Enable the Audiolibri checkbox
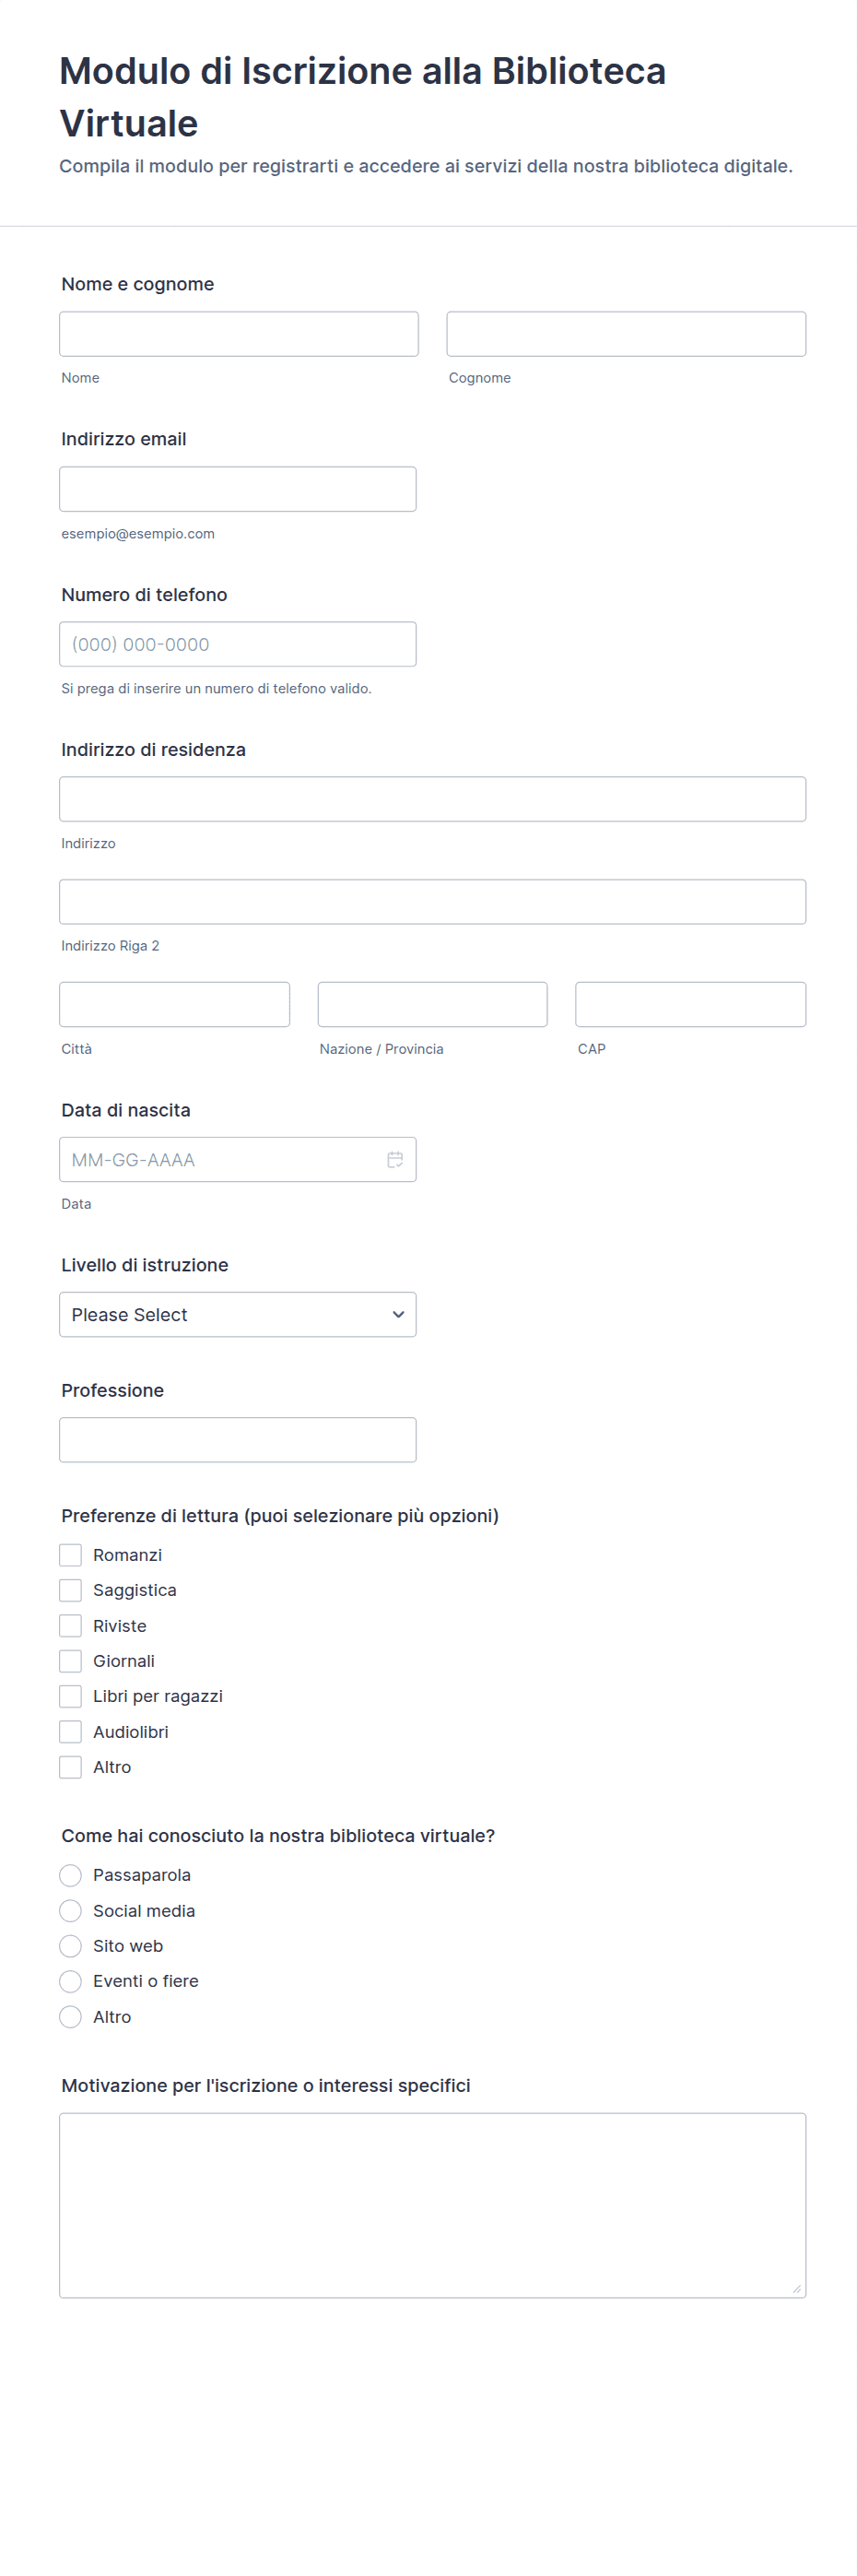This screenshot has width=857, height=2576. click(x=71, y=1731)
